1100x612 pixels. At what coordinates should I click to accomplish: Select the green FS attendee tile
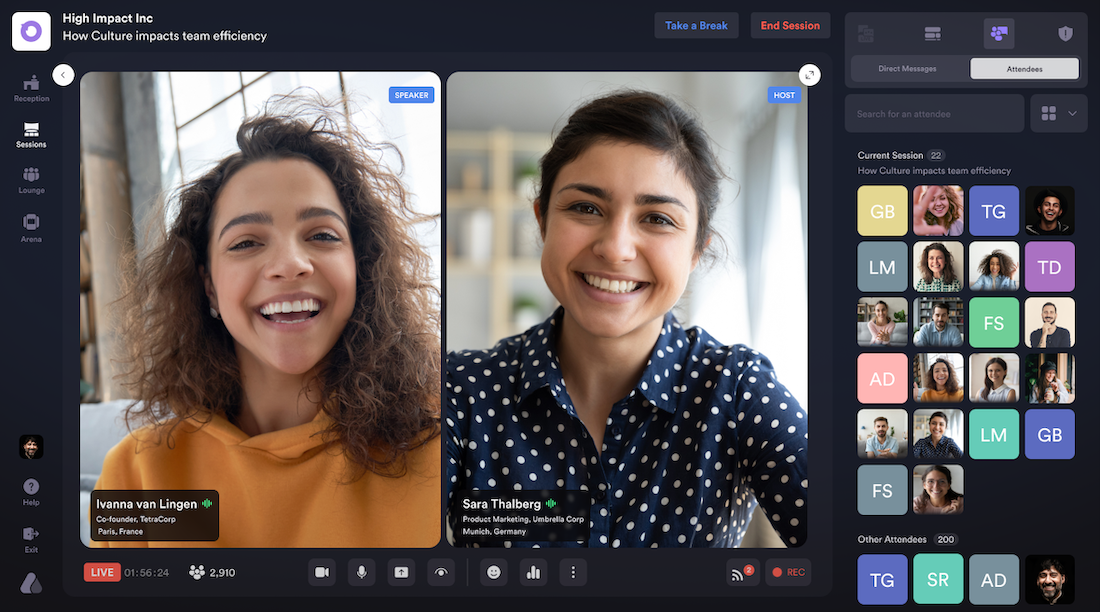[x=994, y=323]
